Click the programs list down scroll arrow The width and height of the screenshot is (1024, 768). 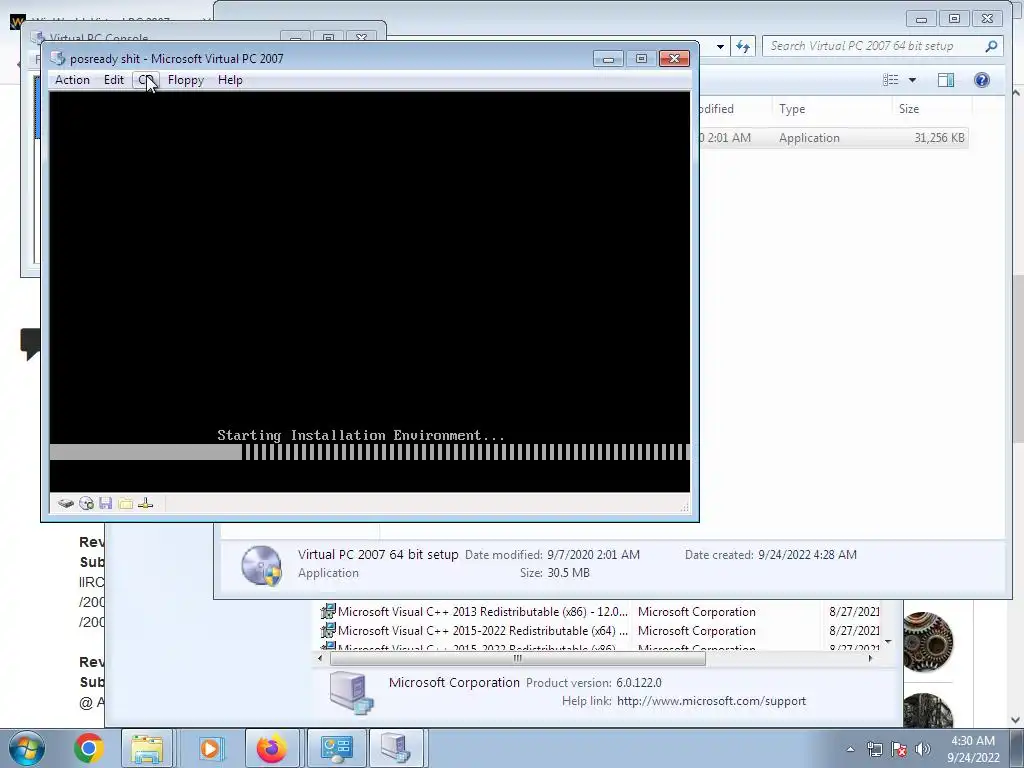coord(888,642)
